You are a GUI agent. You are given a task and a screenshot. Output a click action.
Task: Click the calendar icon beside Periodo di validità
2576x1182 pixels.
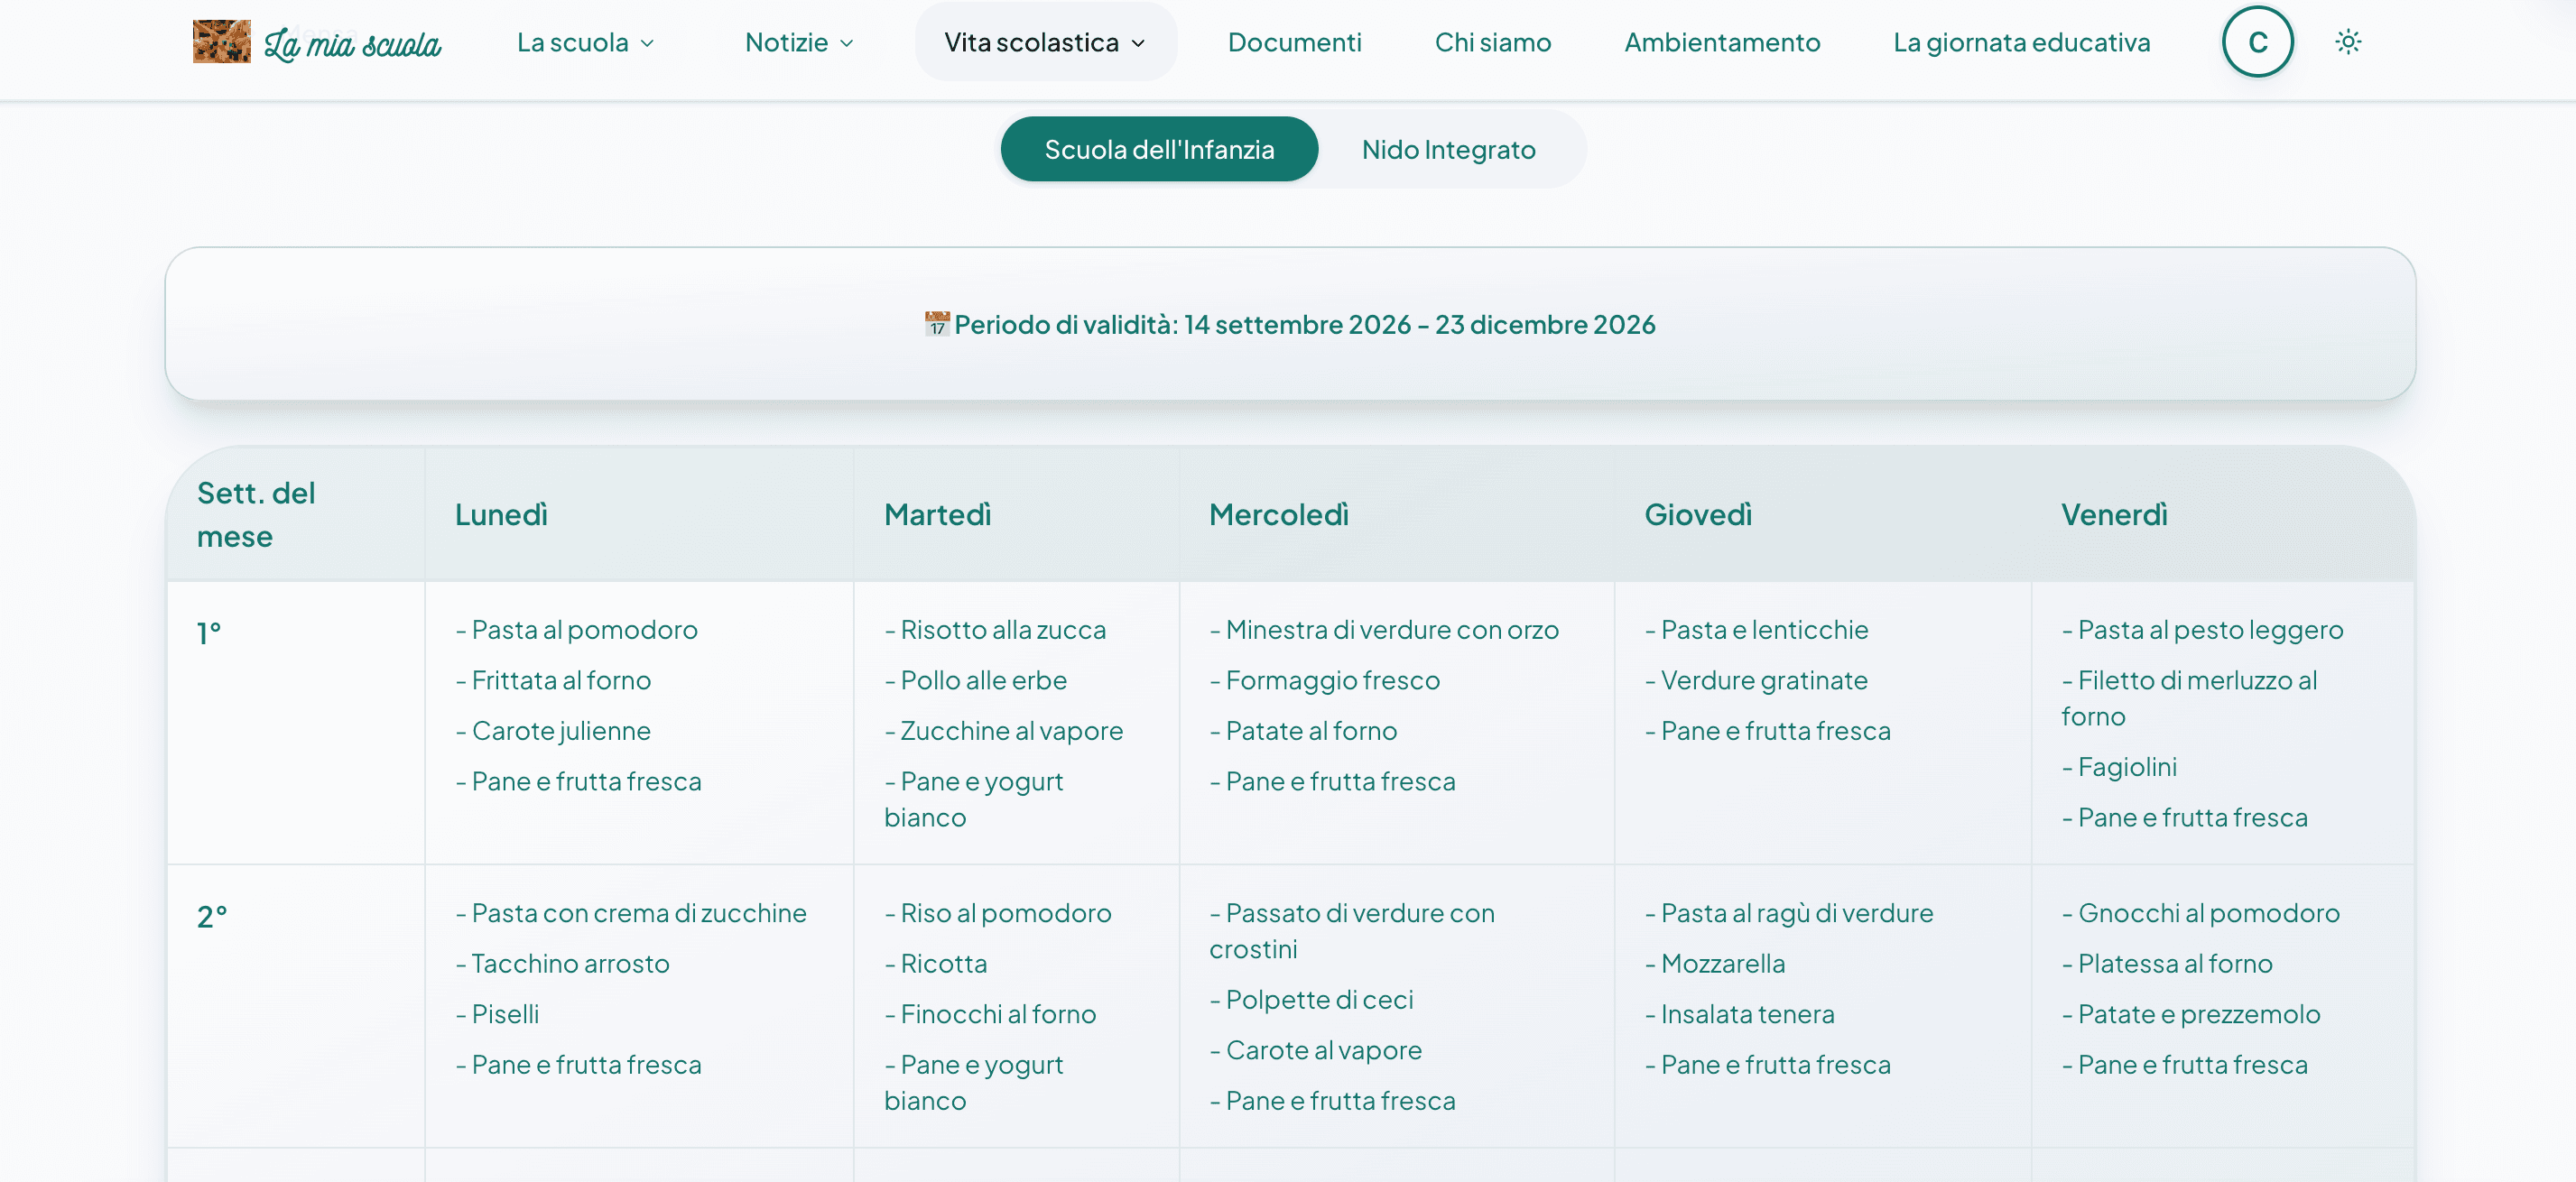[936, 324]
